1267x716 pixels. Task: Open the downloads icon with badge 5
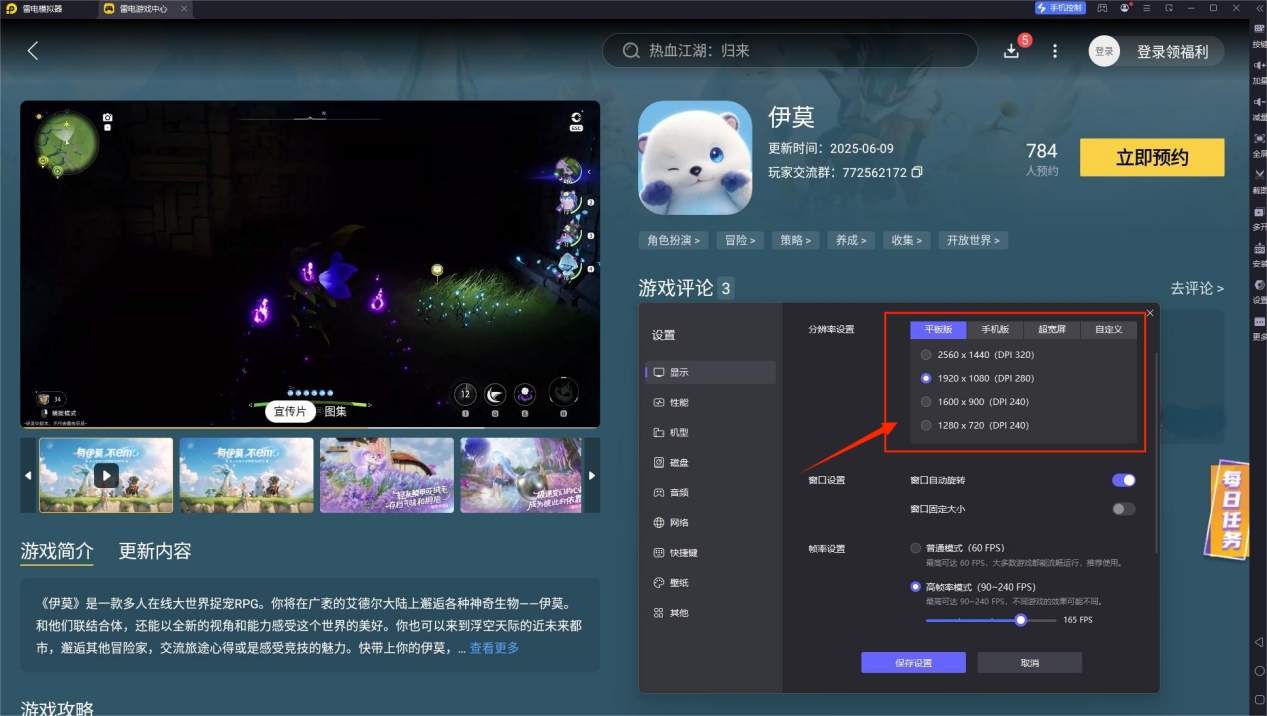[1012, 50]
